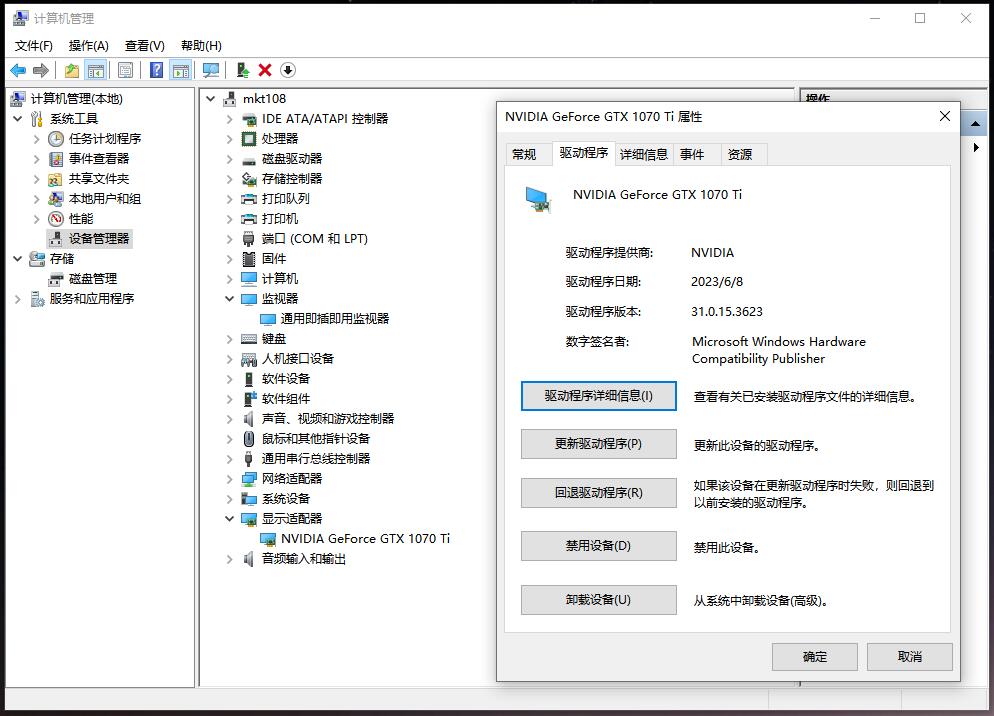The height and width of the screenshot is (716, 994).
Task: Collapse the 系统工具 tree node
Action: pyautogui.click(x=18, y=119)
